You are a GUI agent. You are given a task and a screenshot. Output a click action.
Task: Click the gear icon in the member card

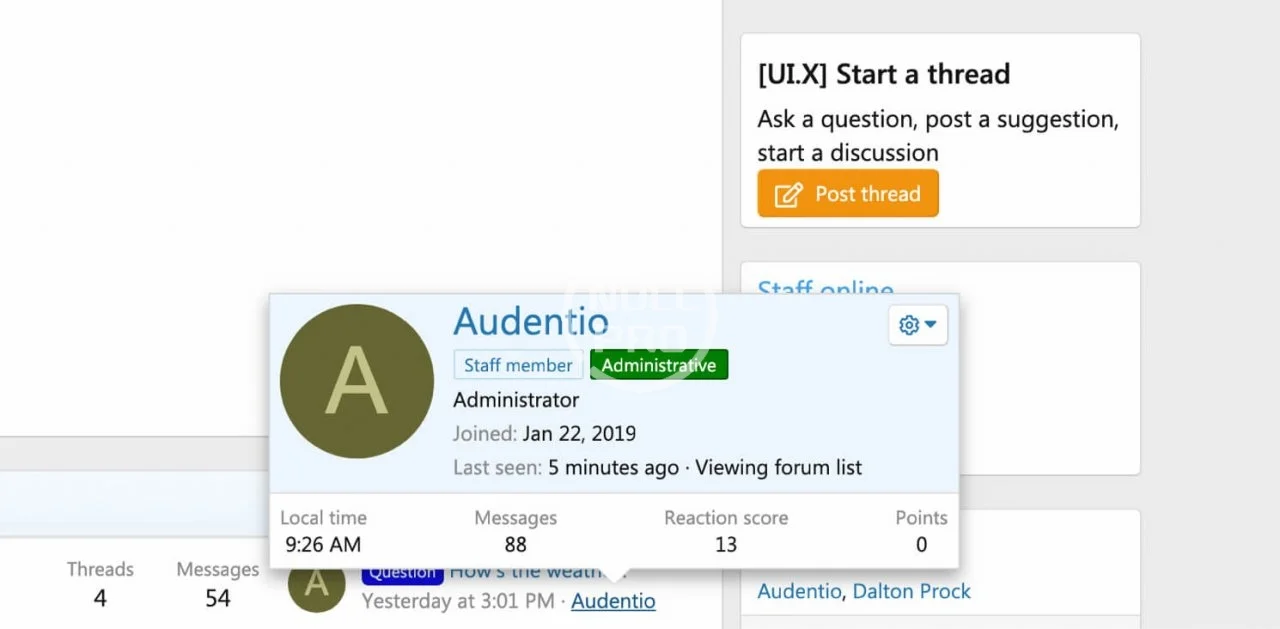click(x=909, y=325)
